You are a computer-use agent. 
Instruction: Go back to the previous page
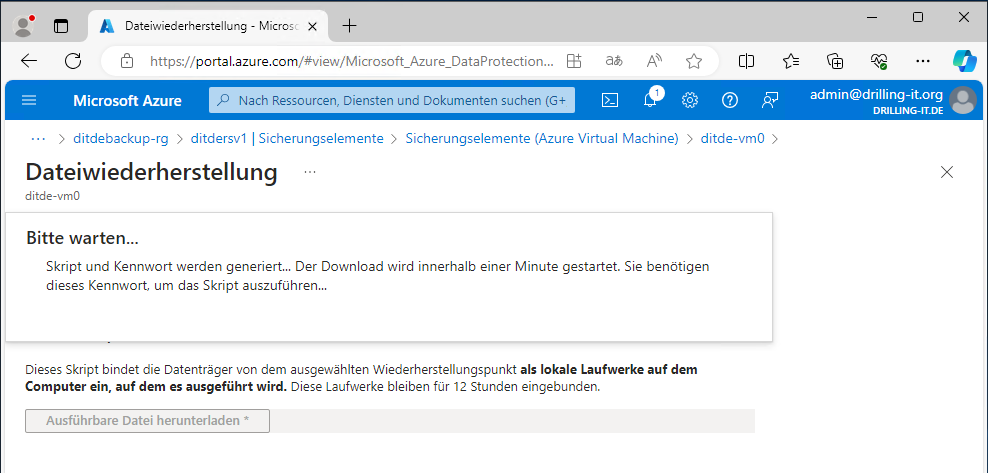click(29, 61)
